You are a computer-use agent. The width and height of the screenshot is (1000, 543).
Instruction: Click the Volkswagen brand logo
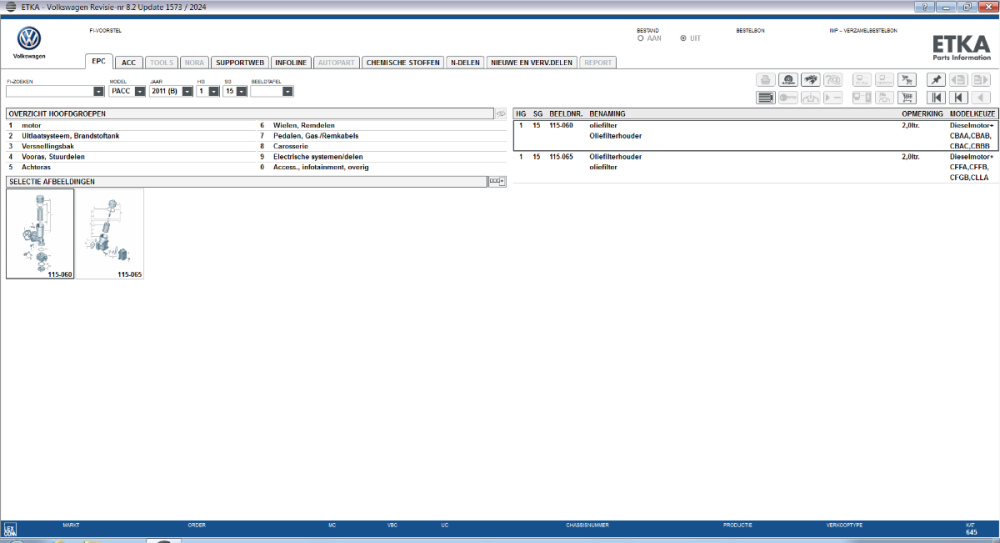pos(29,39)
